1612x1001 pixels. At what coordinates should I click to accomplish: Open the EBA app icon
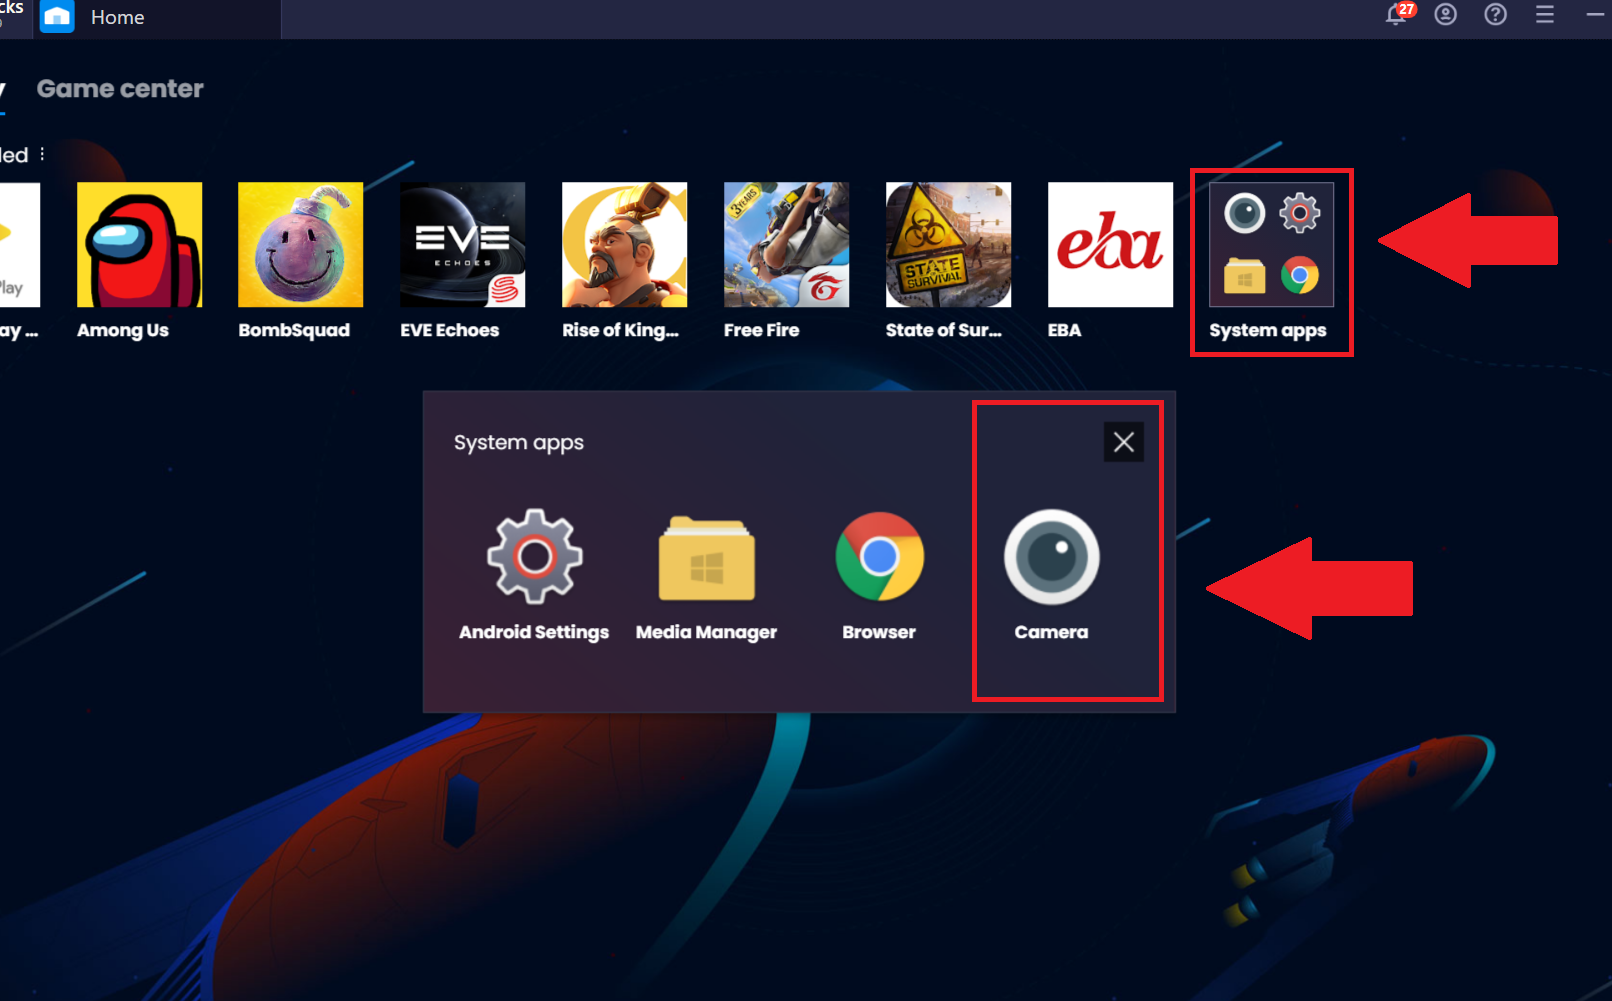point(1110,244)
